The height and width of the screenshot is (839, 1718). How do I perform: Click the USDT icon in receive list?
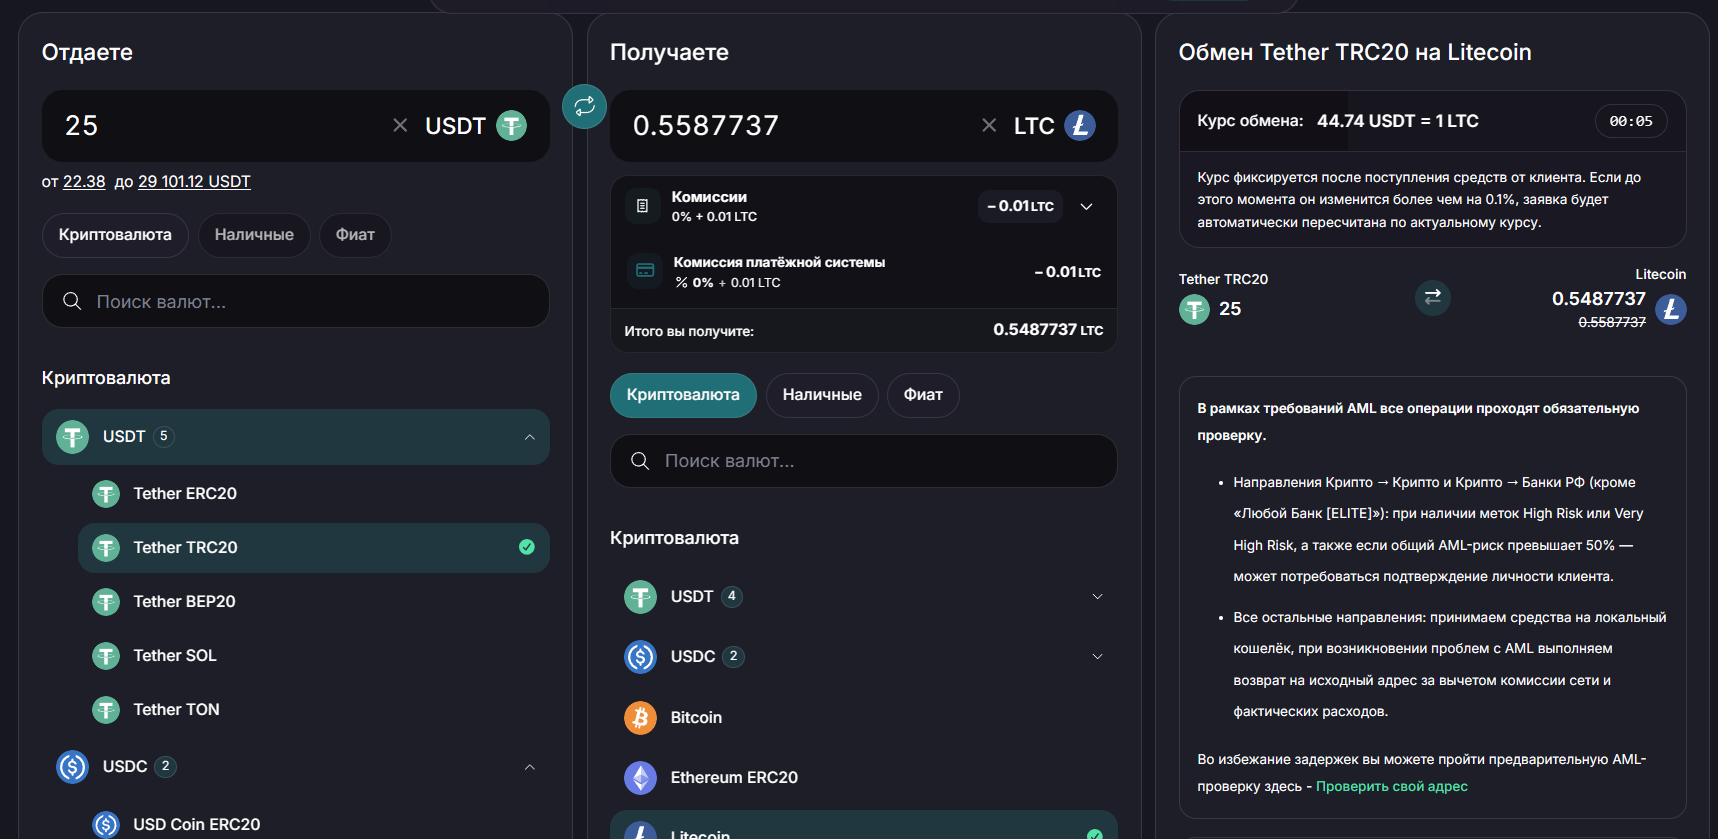[640, 597]
